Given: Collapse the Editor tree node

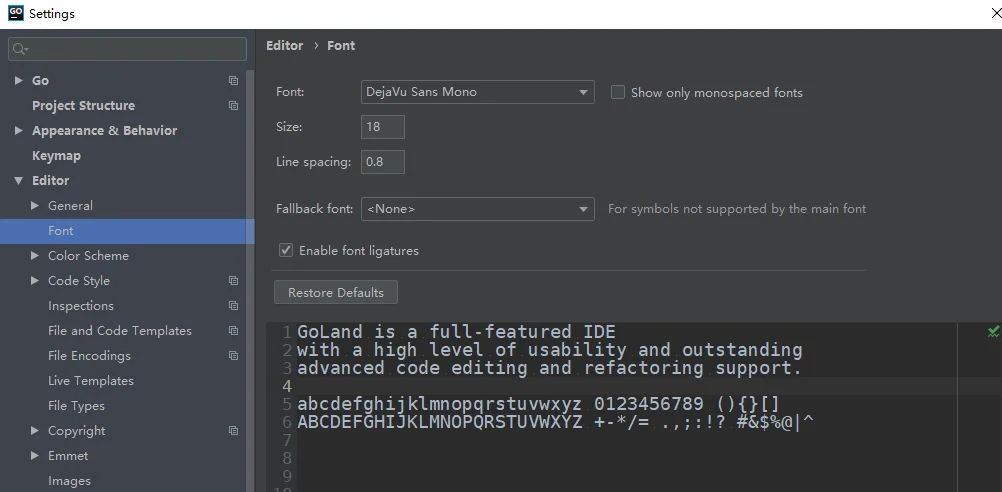Looking at the screenshot, I should (19, 181).
